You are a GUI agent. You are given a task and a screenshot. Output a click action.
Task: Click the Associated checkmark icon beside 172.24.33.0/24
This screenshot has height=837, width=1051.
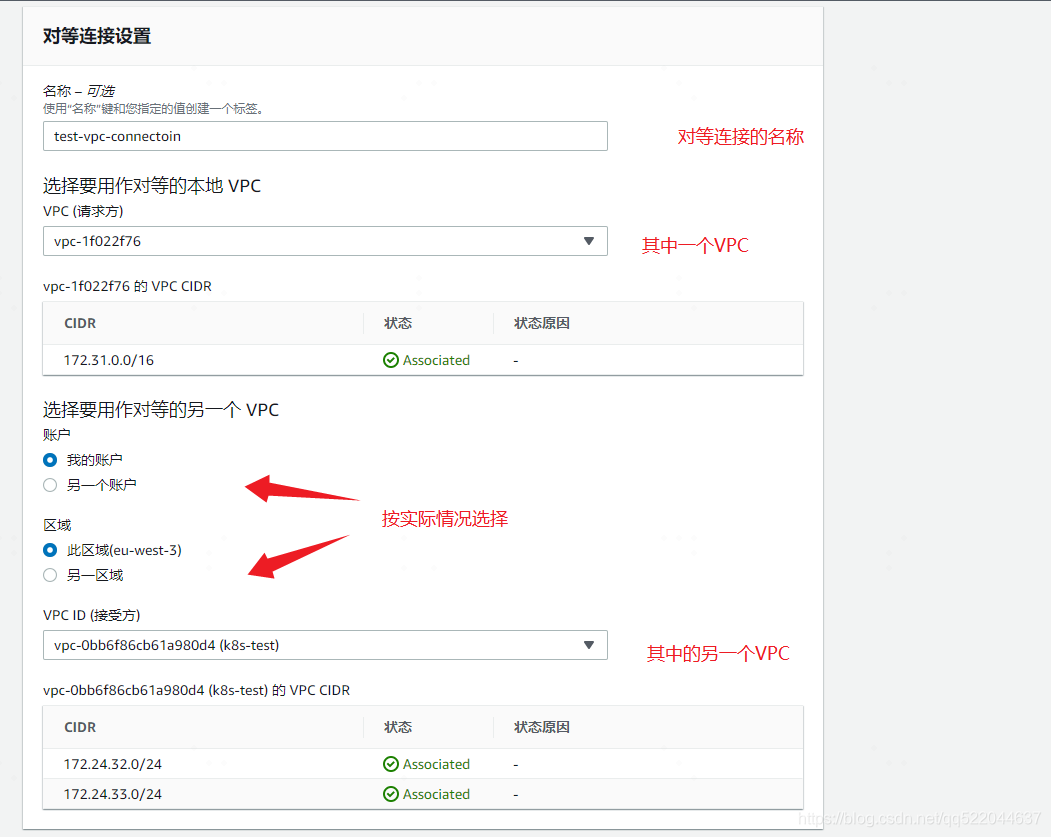click(390, 794)
